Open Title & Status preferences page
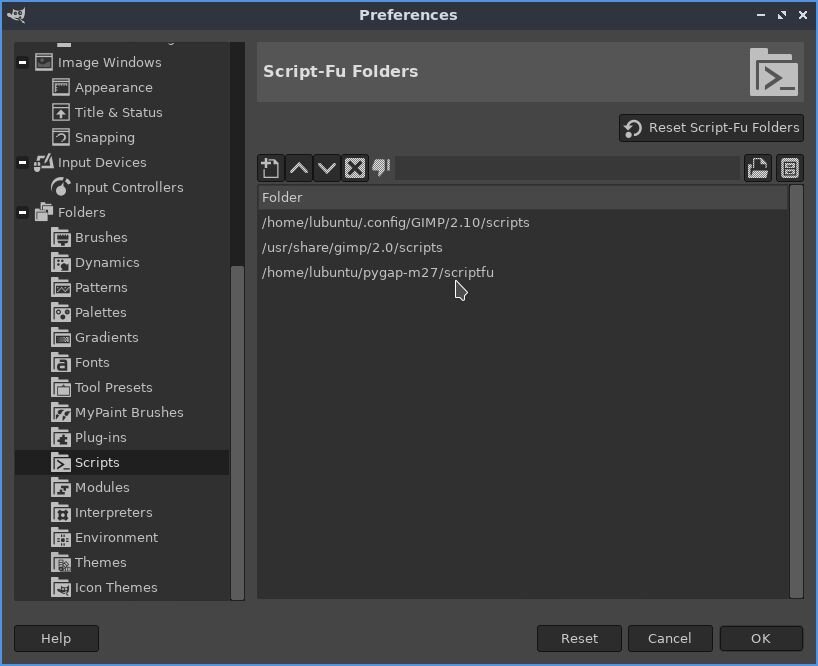The width and height of the screenshot is (818, 666). tap(118, 113)
